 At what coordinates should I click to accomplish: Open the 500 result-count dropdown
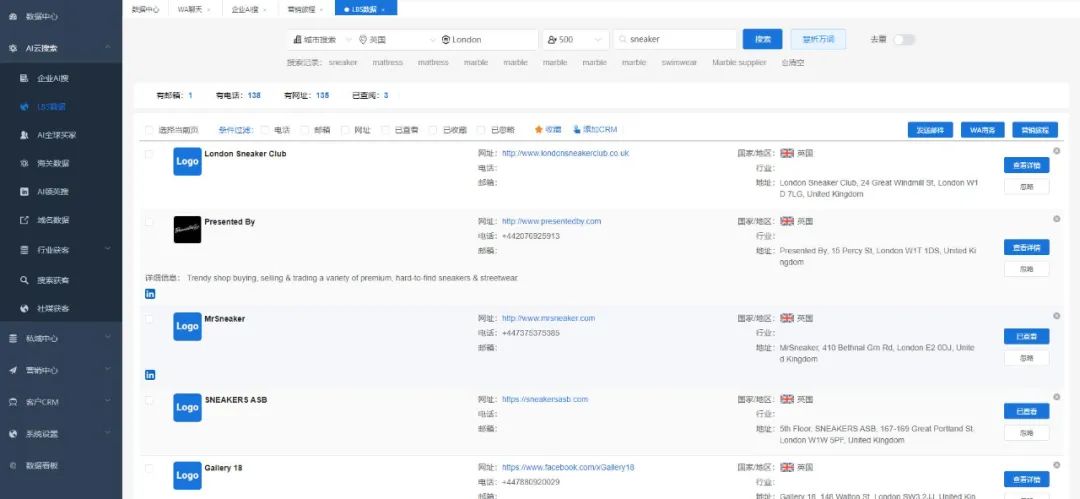tap(576, 39)
